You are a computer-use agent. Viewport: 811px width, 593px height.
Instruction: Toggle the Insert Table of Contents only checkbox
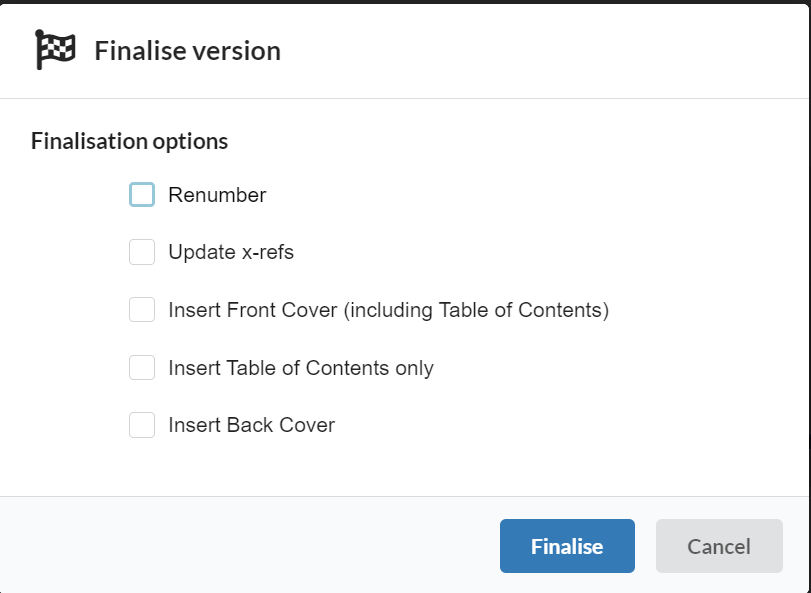[142, 367]
